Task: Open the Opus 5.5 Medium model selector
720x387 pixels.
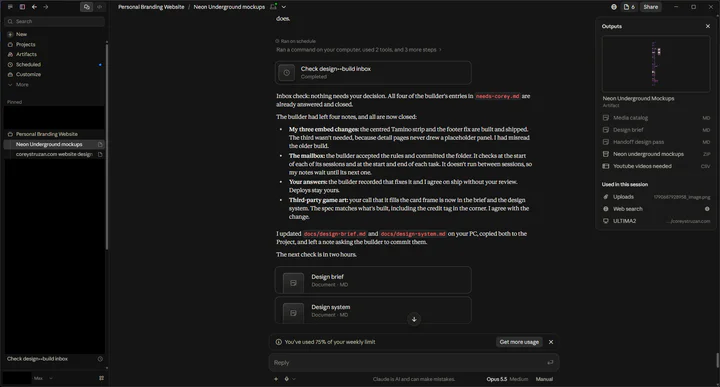Action: pyautogui.click(x=507, y=379)
